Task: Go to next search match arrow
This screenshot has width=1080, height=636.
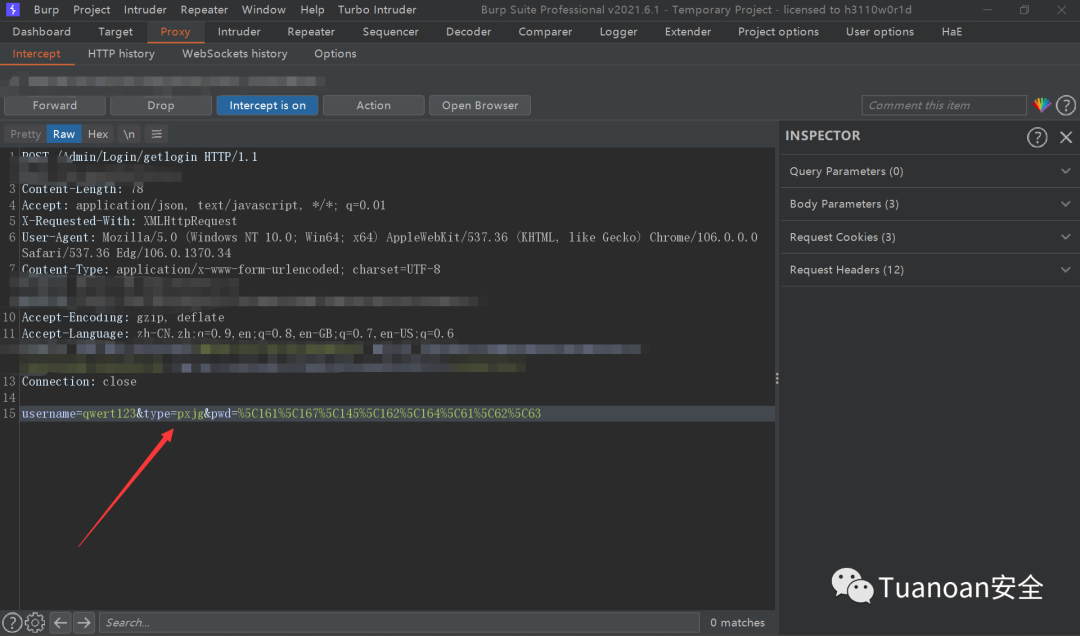Action: click(84, 622)
